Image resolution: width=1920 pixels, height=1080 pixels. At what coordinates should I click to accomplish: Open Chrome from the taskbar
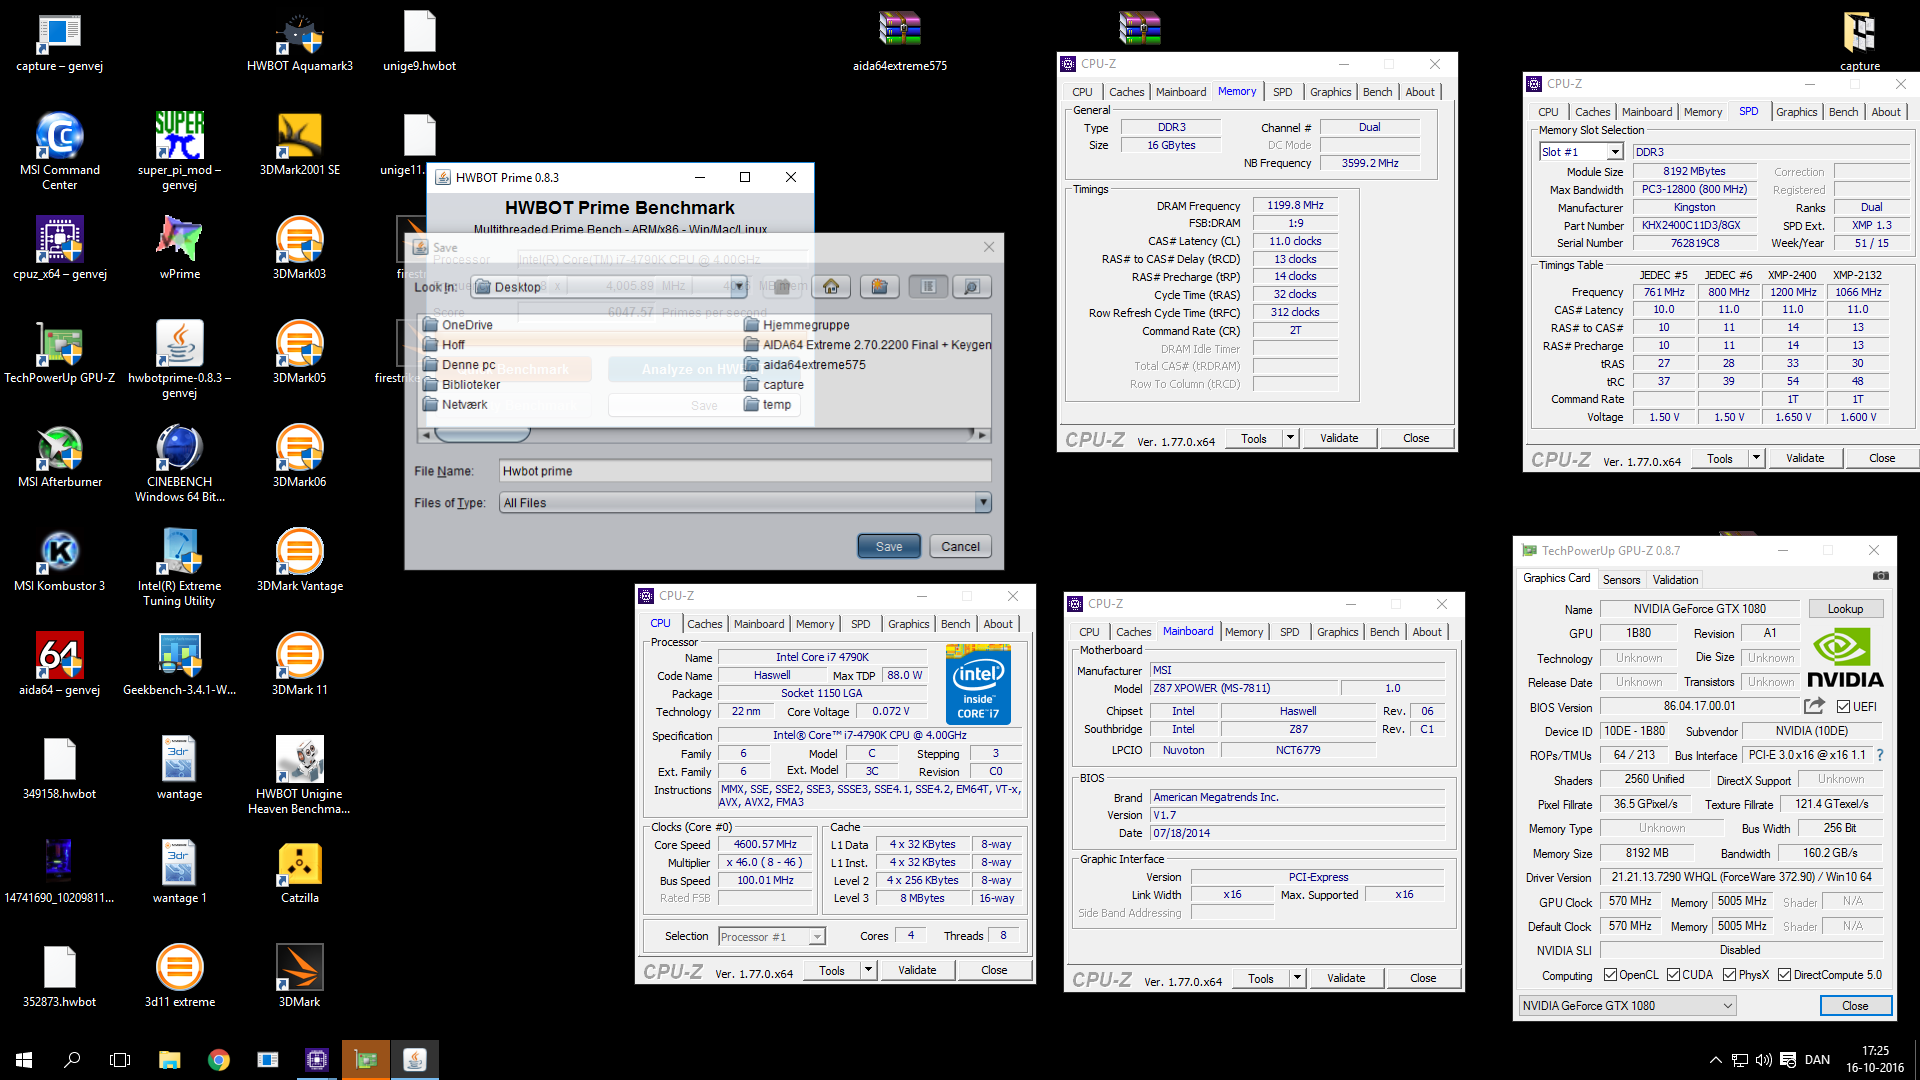pos(218,1060)
